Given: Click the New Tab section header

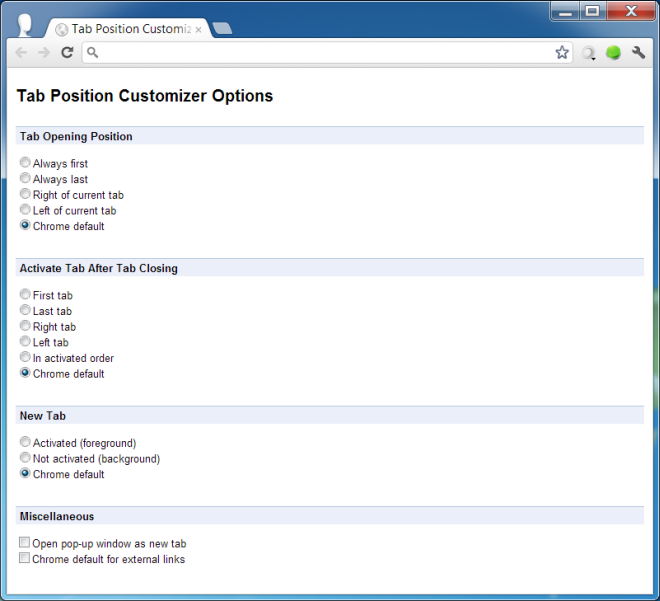Looking at the screenshot, I should pyautogui.click(x=330, y=415).
